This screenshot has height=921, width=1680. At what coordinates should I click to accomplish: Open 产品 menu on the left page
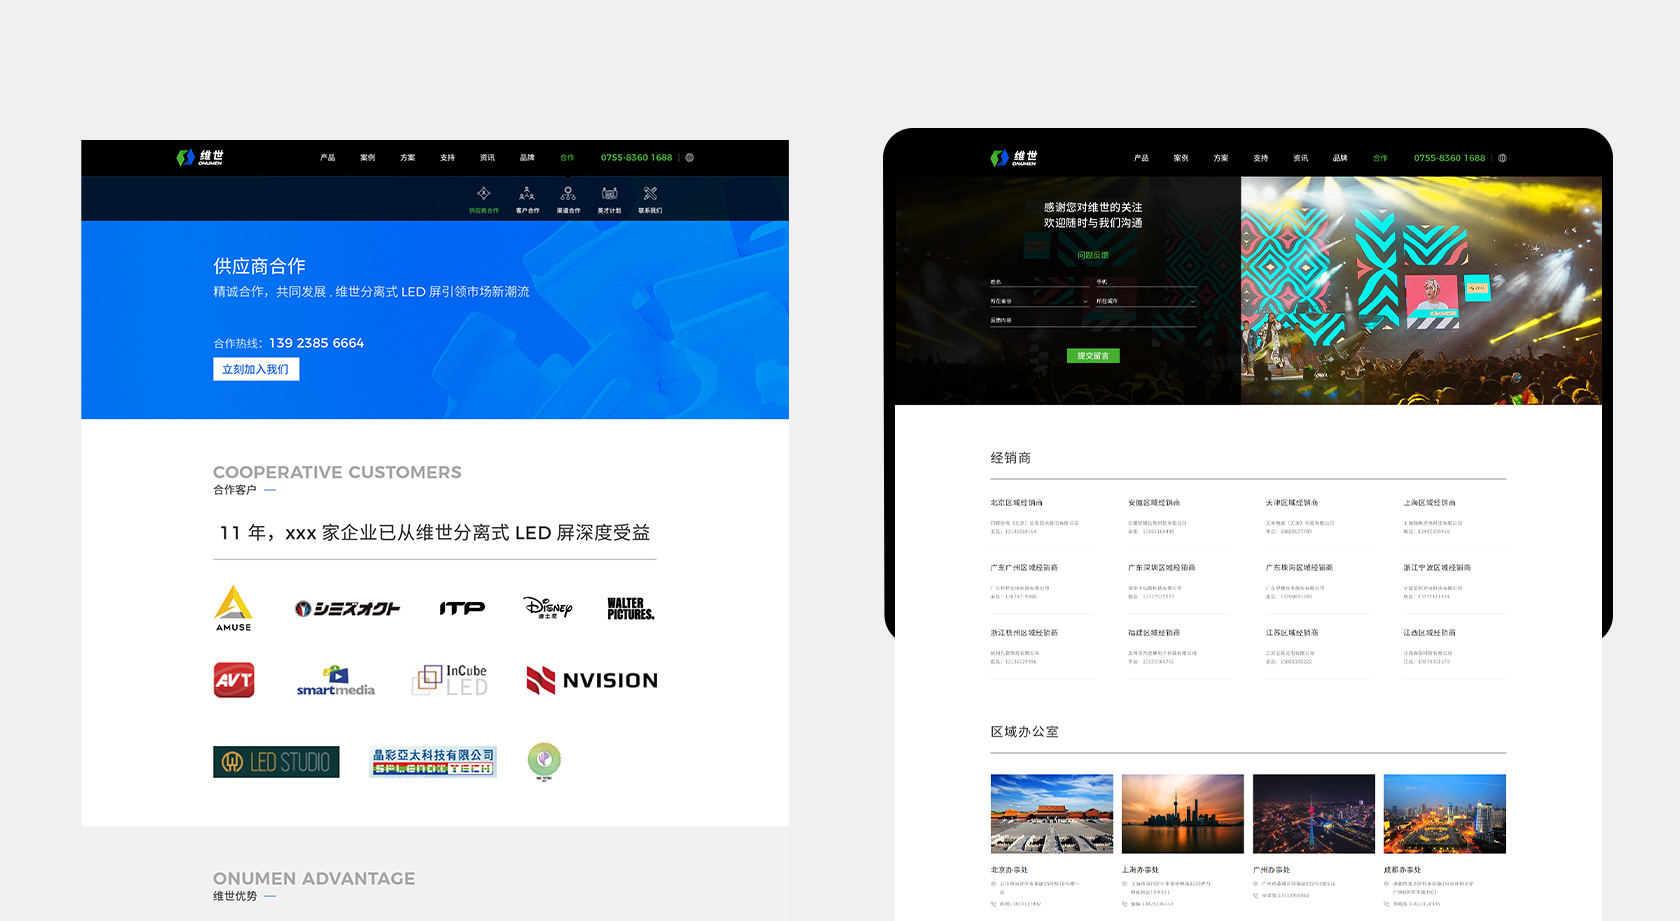tap(327, 158)
